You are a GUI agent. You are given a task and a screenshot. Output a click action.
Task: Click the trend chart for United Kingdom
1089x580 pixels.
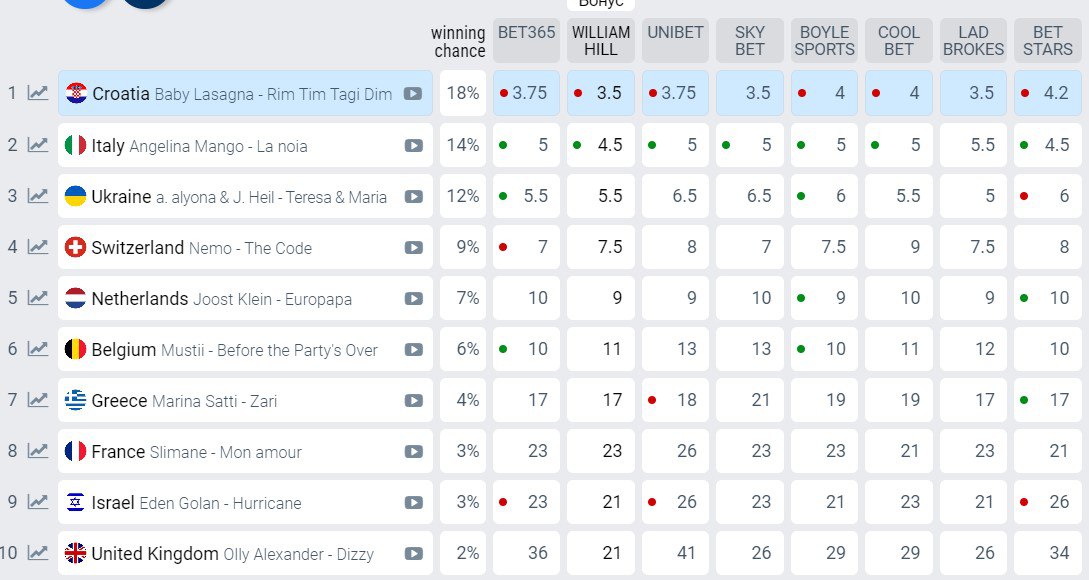tap(38, 553)
